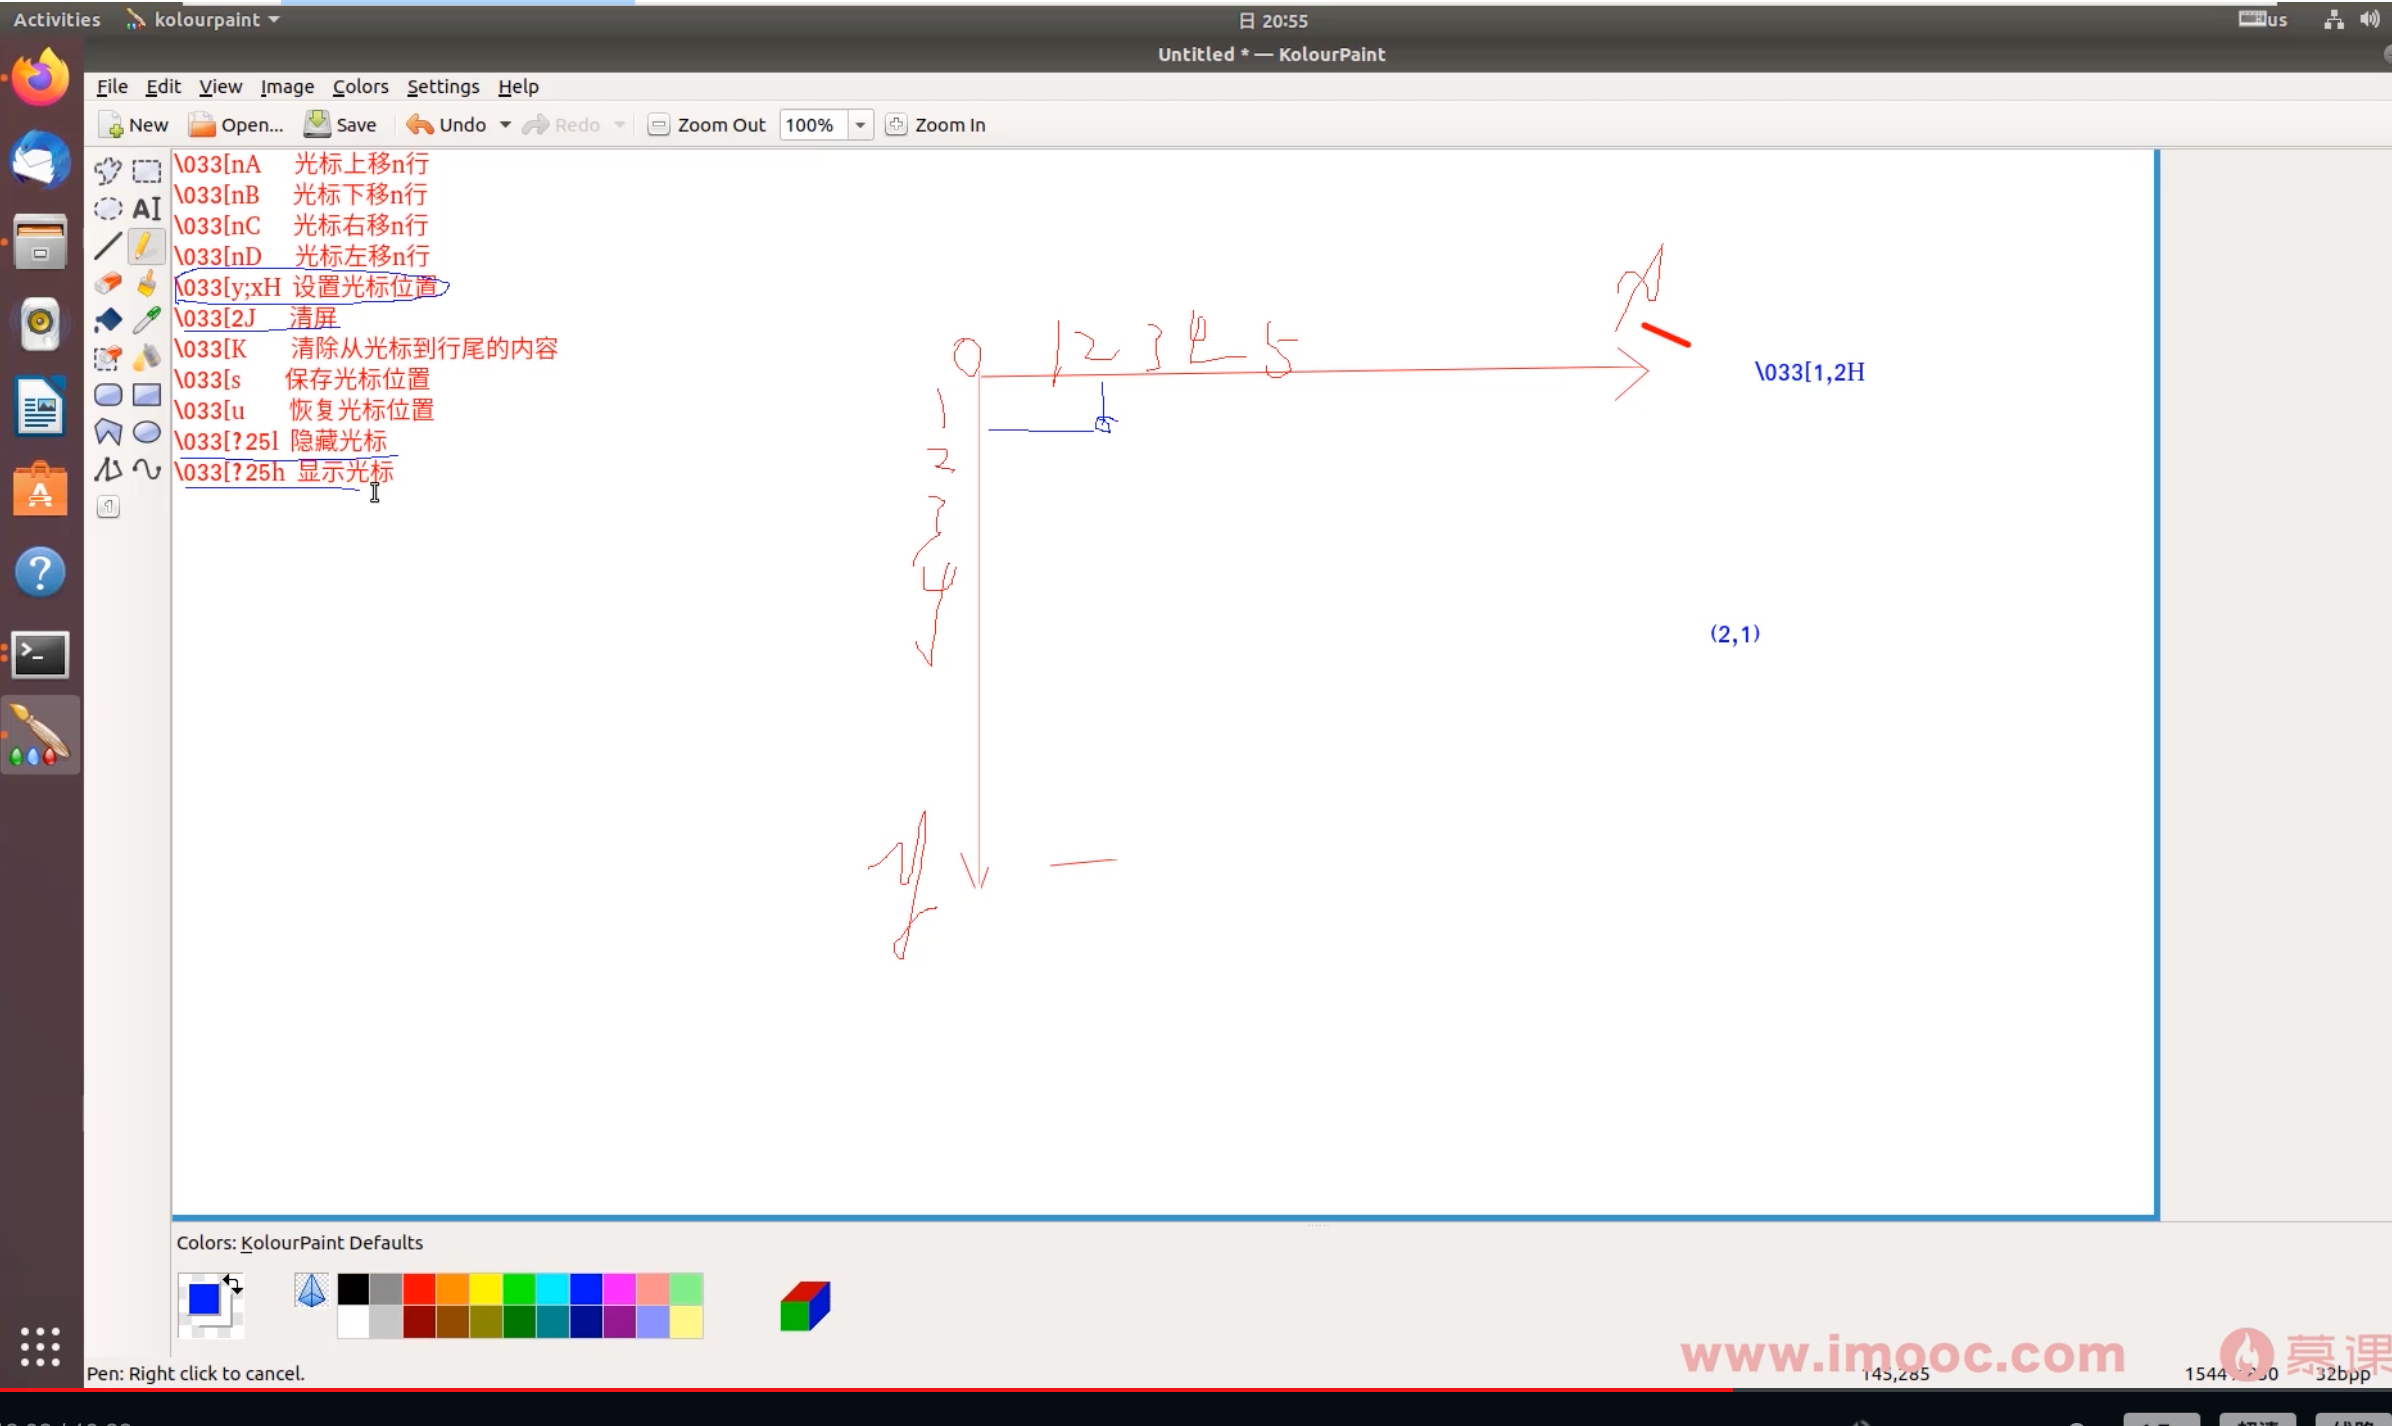Click the 20:55 clock in top bar
The height and width of the screenshot is (1426, 2392).
click(x=1273, y=20)
